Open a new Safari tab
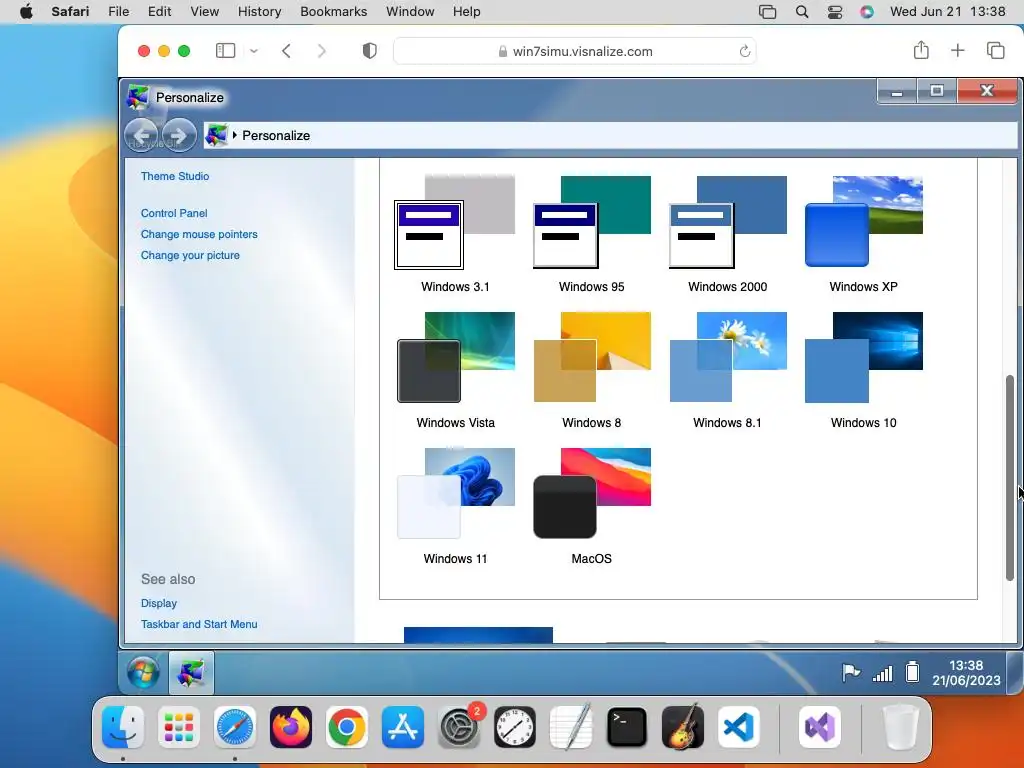The height and width of the screenshot is (768, 1024). click(957, 50)
